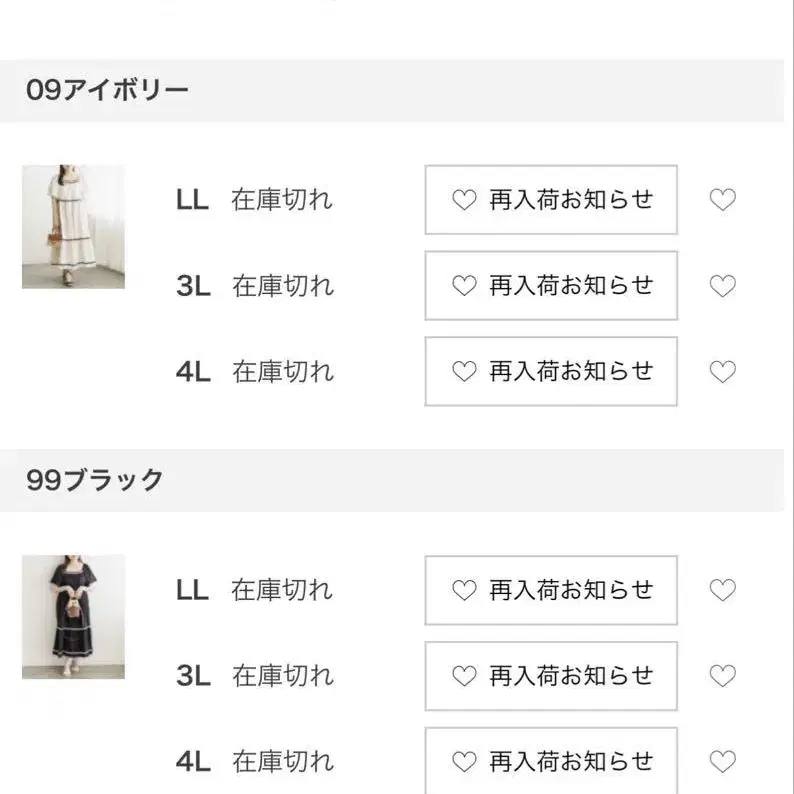
Task: Open the ivory dress thumbnail
Action: point(73,227)
